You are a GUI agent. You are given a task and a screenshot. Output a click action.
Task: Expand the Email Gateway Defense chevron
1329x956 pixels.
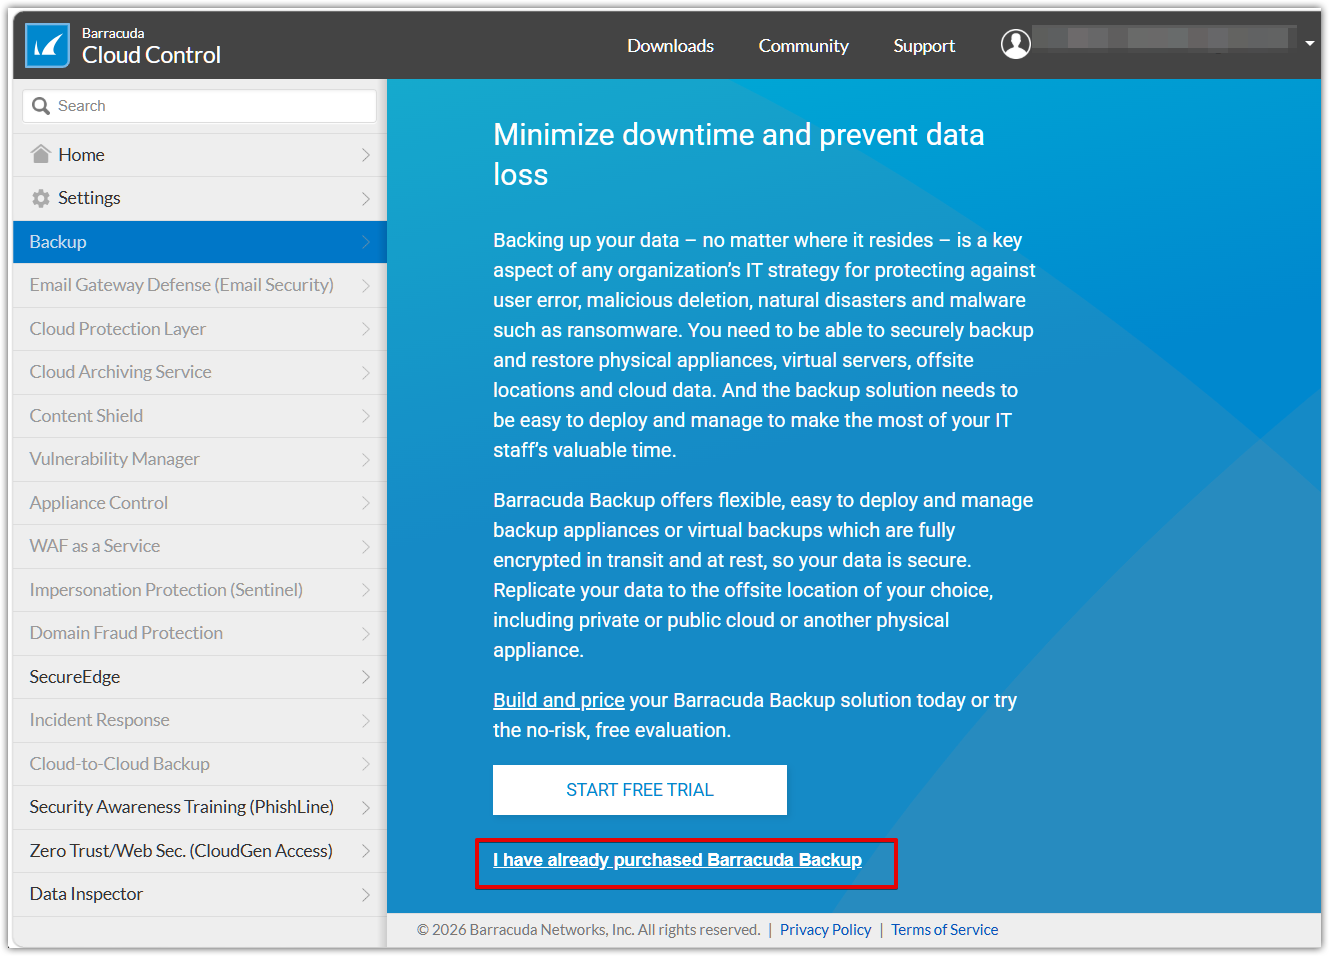[x=366, y=285]
